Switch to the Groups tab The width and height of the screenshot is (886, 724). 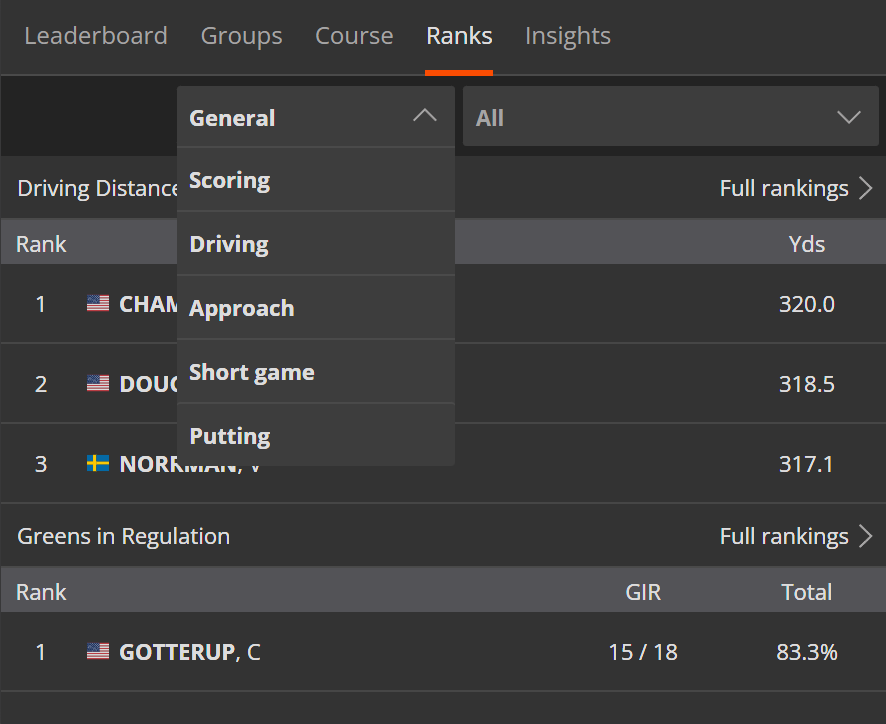pos(241,36)
